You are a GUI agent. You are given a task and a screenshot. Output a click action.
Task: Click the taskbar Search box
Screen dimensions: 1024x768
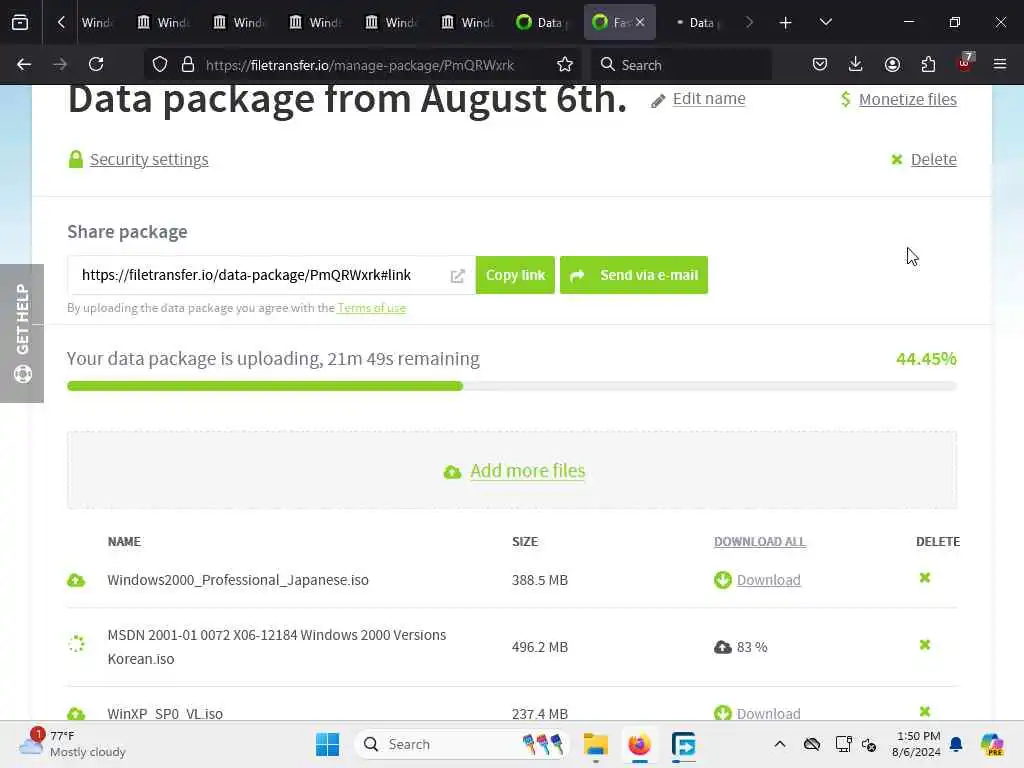[x=461, y=744]
